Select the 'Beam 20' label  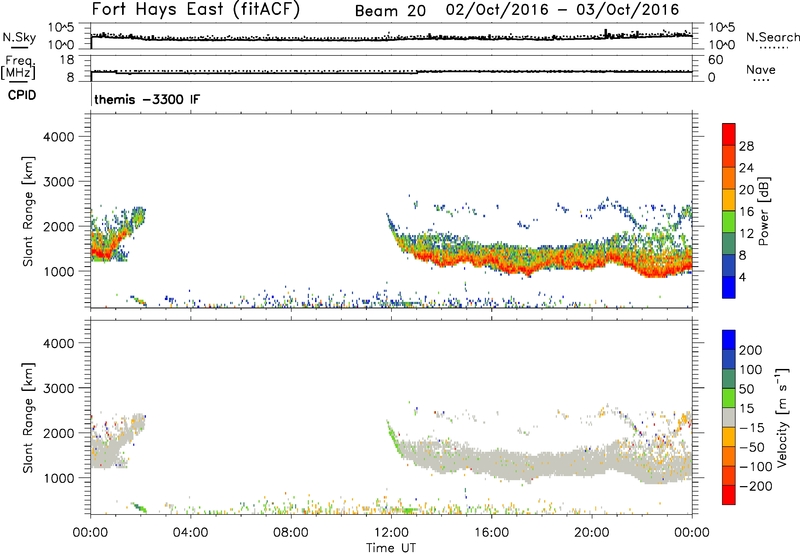click(390, 11)
